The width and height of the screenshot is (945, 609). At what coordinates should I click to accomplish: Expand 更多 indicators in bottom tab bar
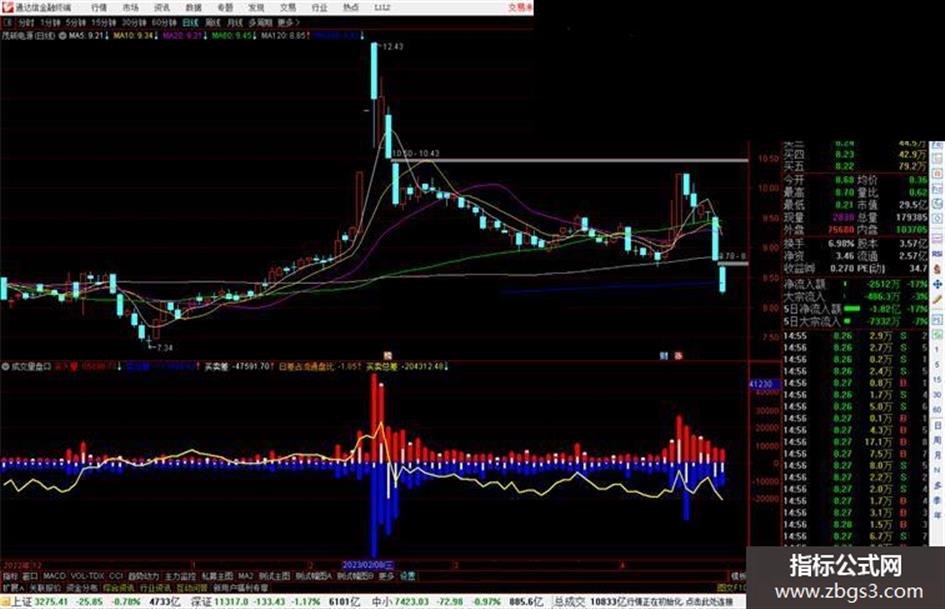tap(386, 576)
